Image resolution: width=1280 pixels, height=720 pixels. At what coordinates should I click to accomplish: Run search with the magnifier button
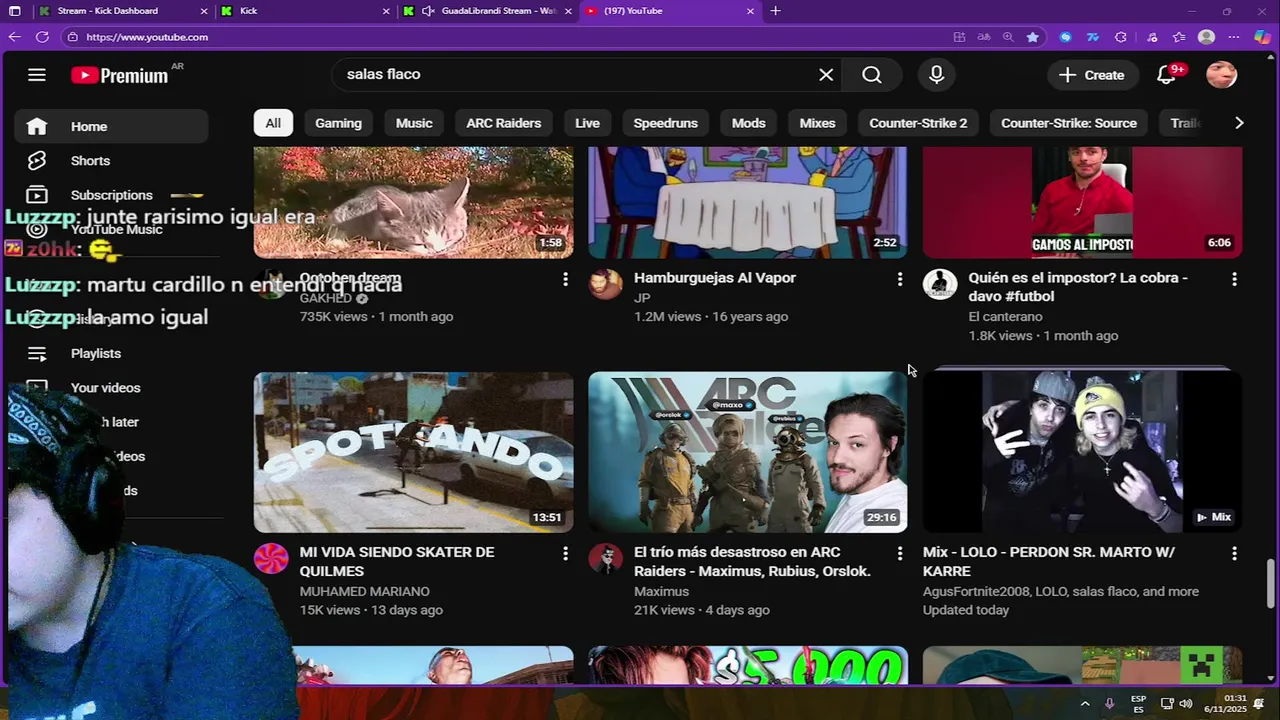(872, 75)
